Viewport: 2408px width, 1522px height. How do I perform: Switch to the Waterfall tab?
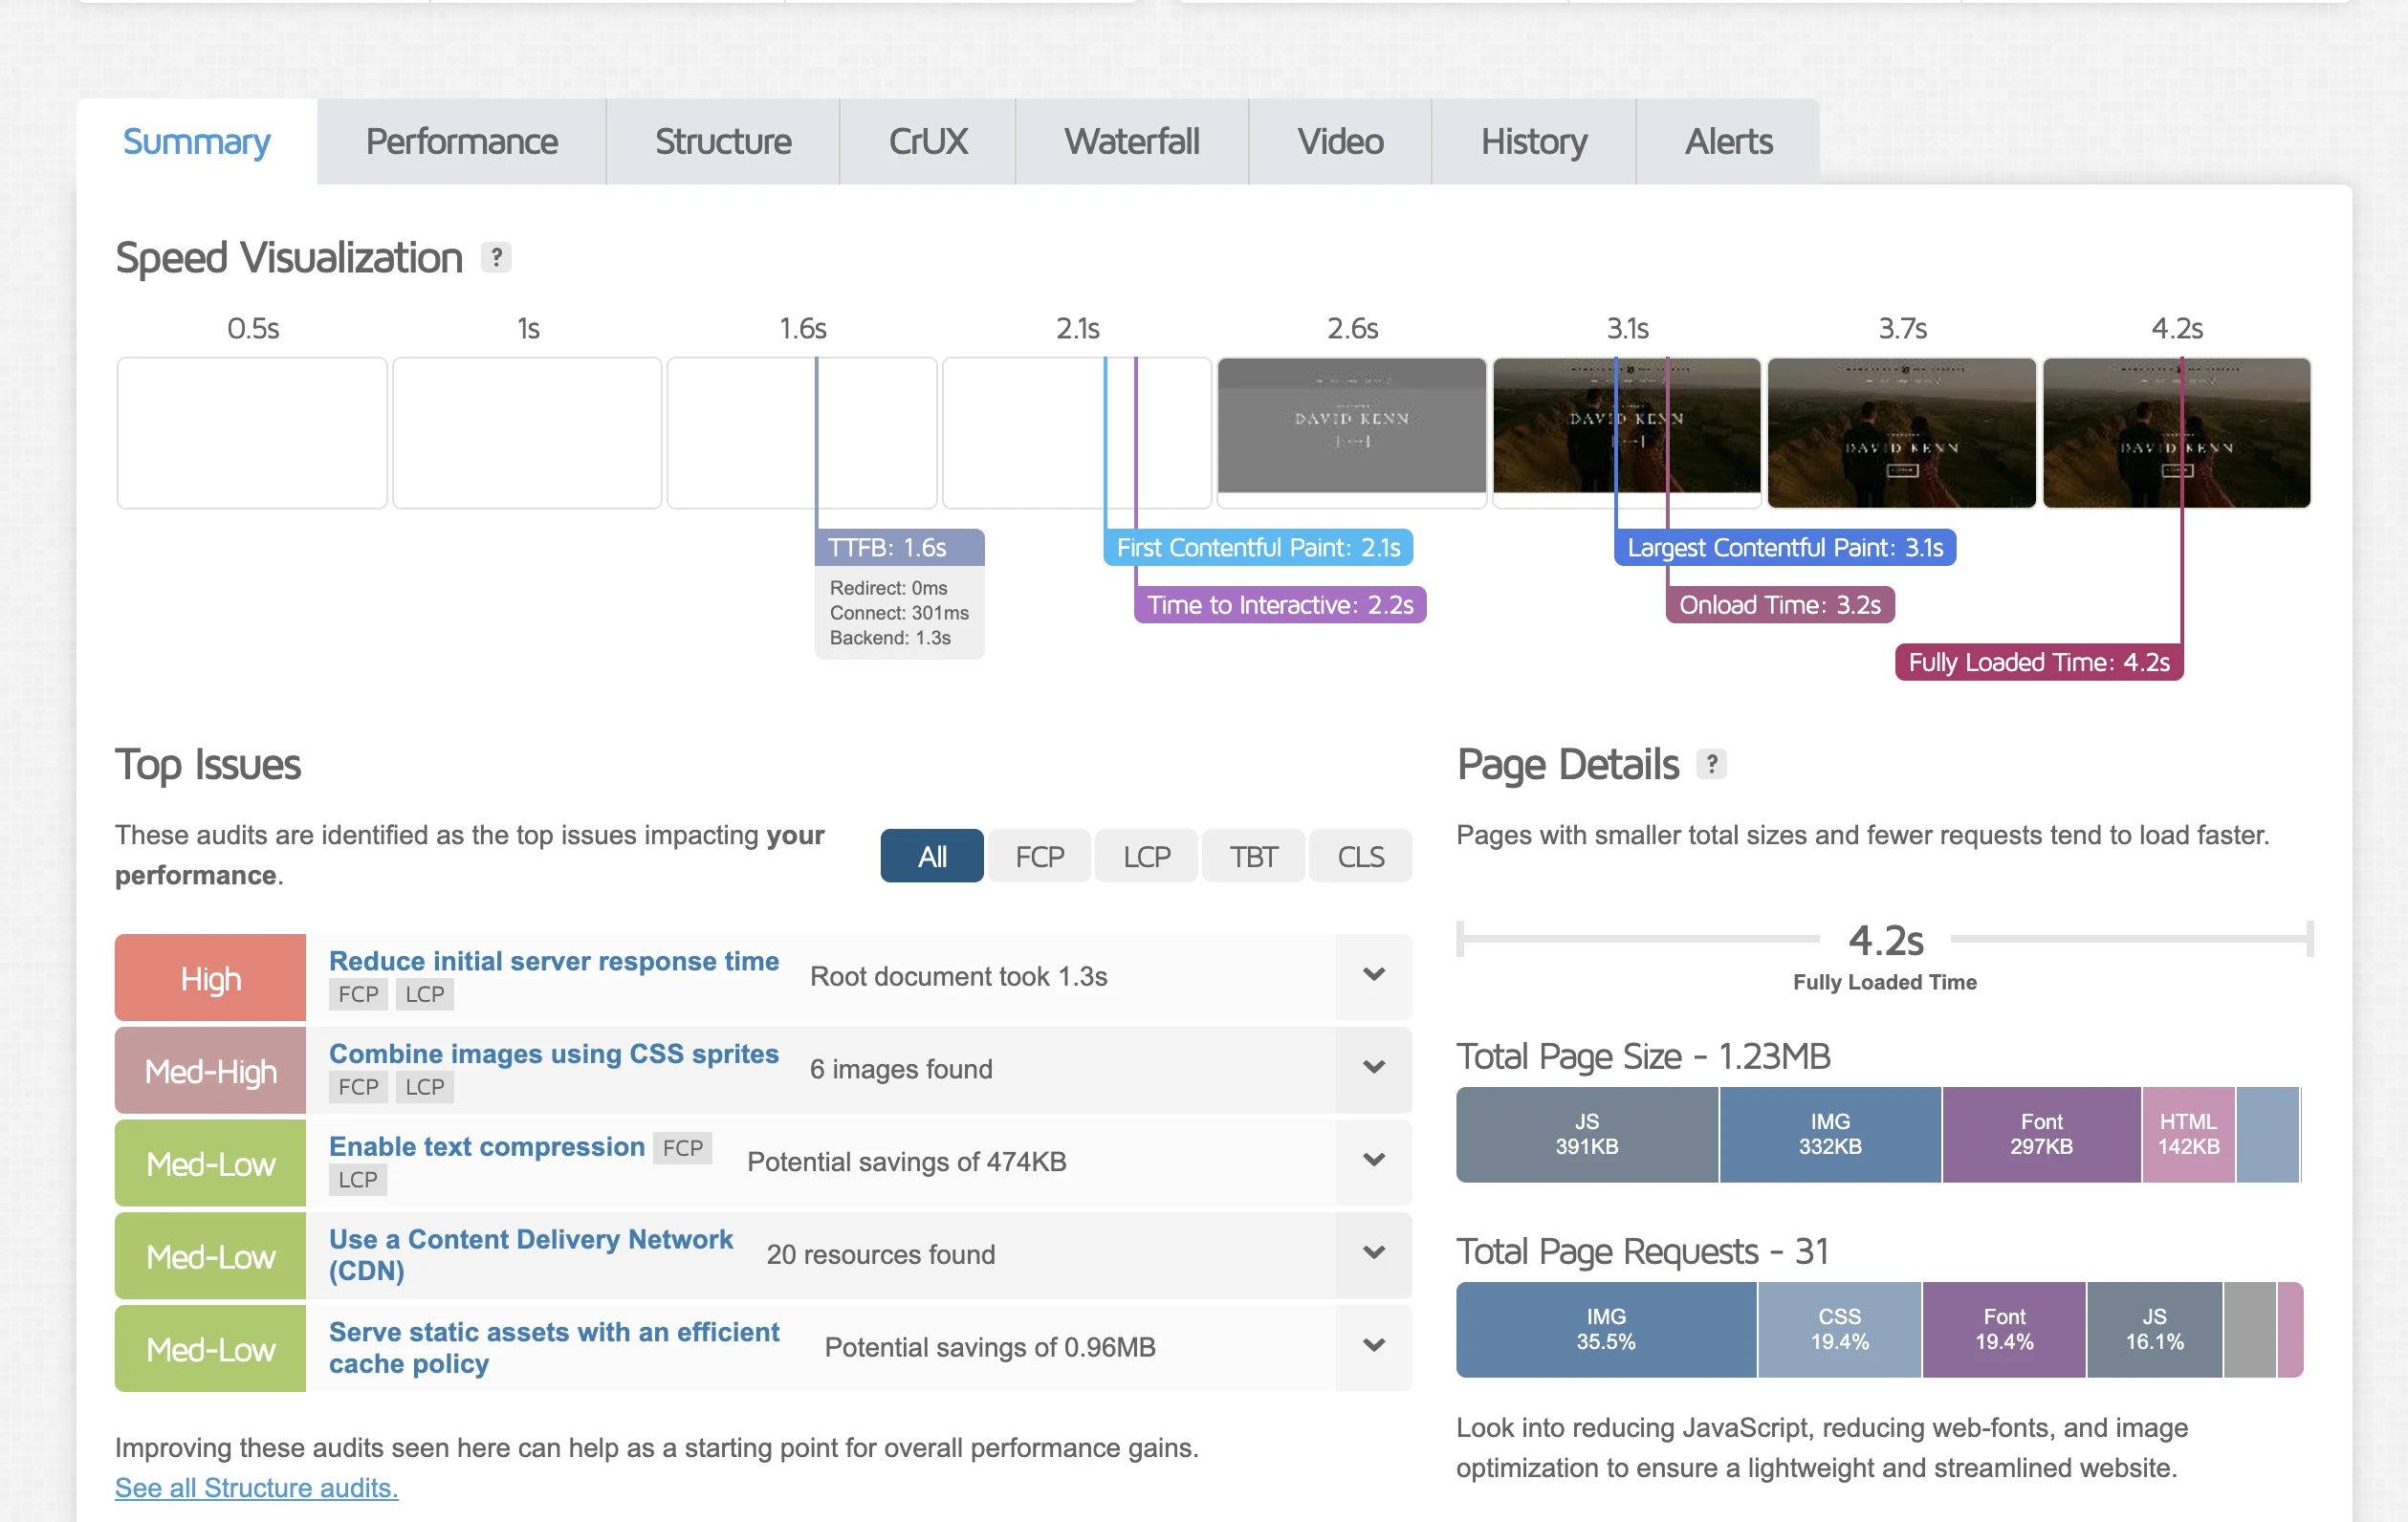pyautogui.click(x=1131, y=141)
